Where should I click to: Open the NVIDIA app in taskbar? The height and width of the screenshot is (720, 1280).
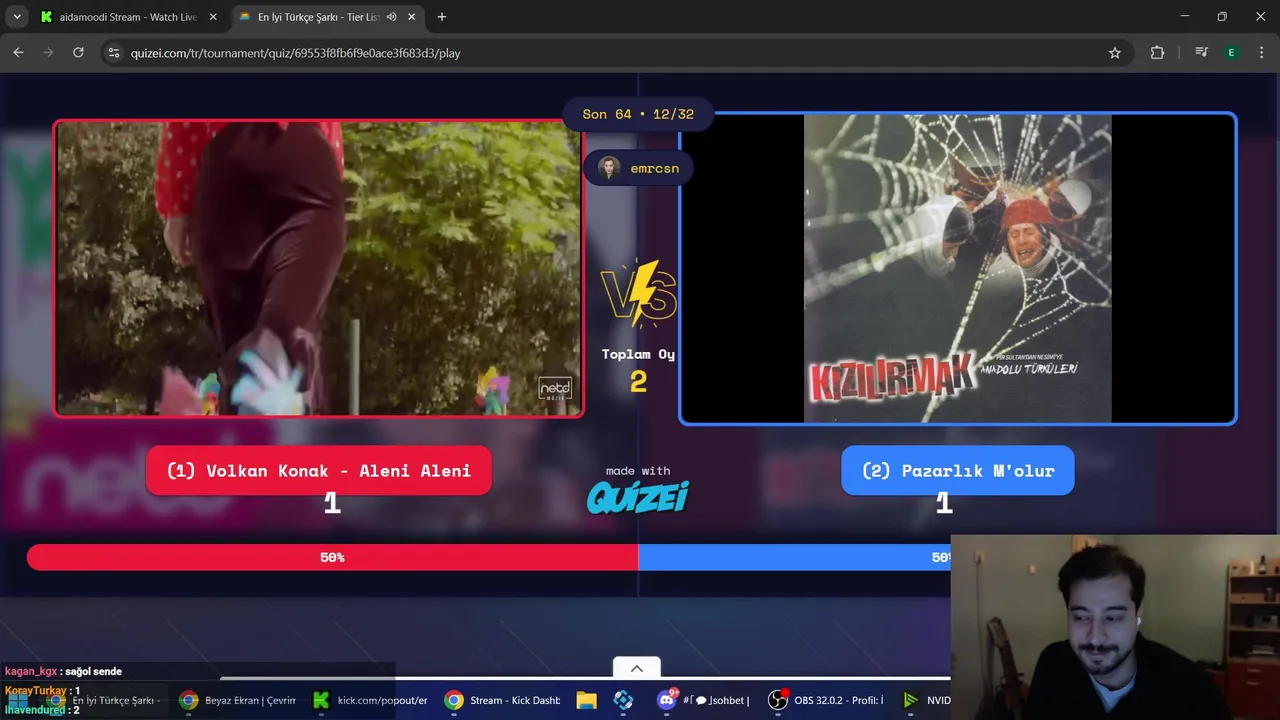pos(925,700)
